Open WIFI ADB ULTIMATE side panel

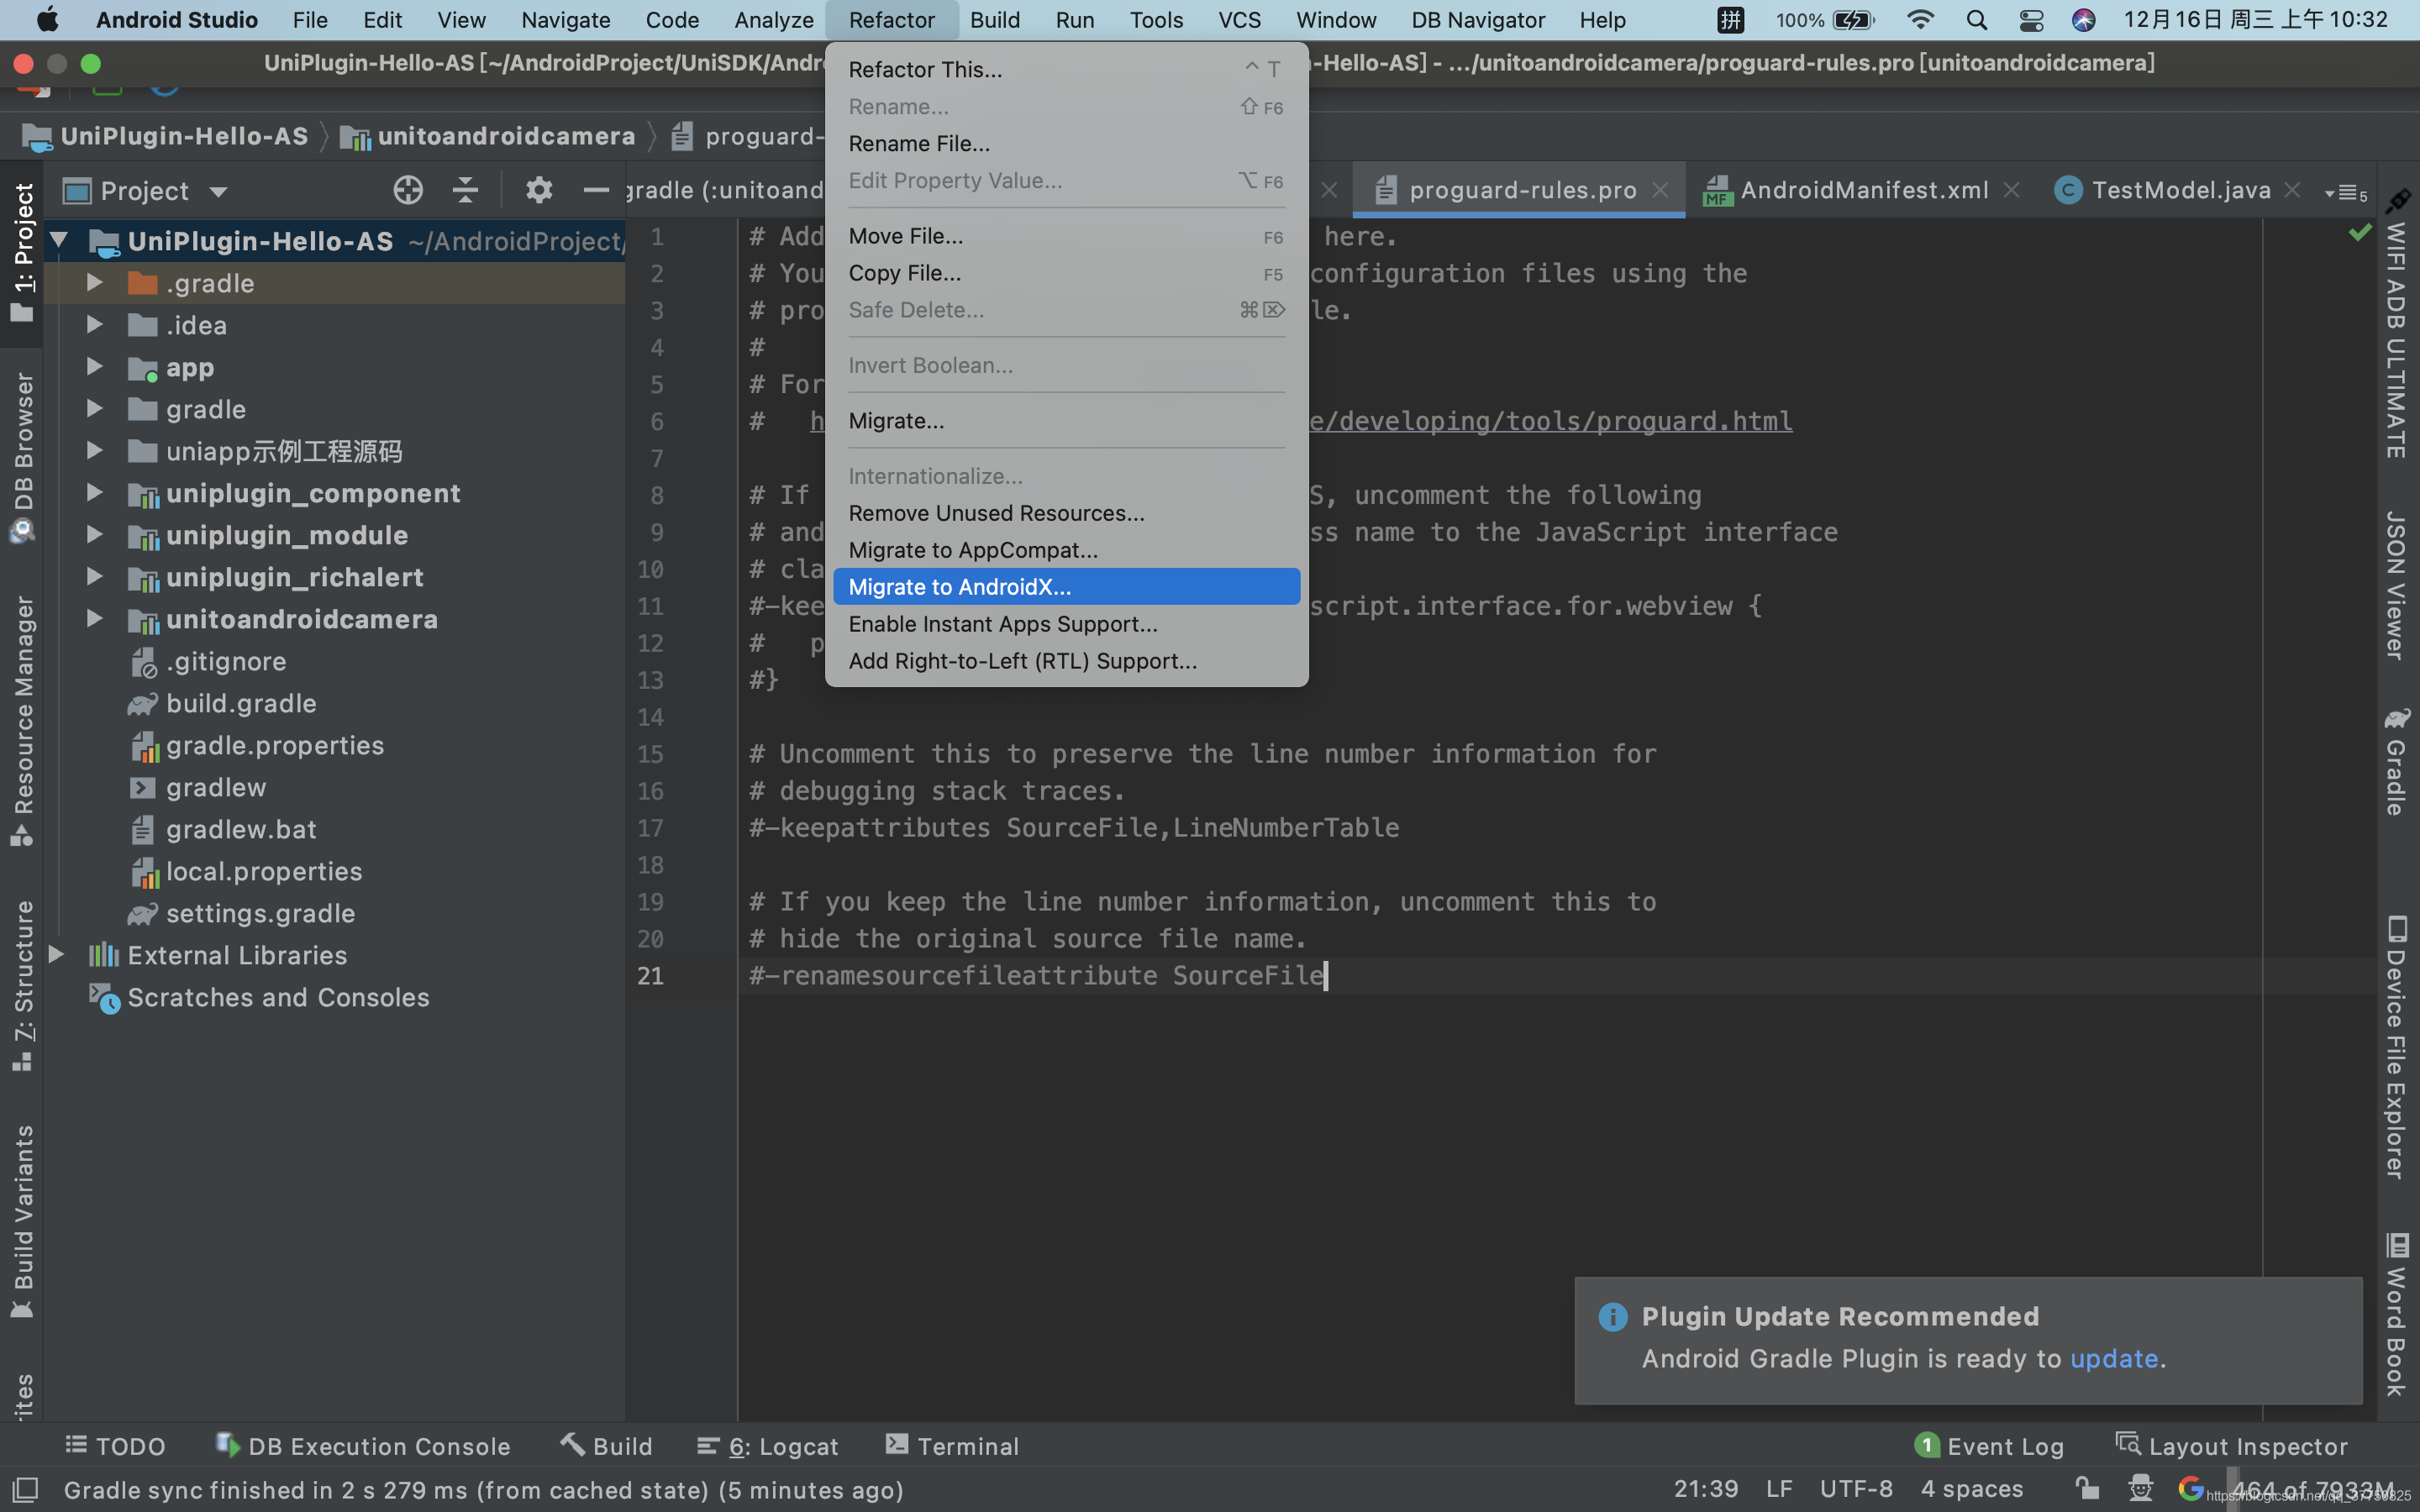tap(2398, 325)
